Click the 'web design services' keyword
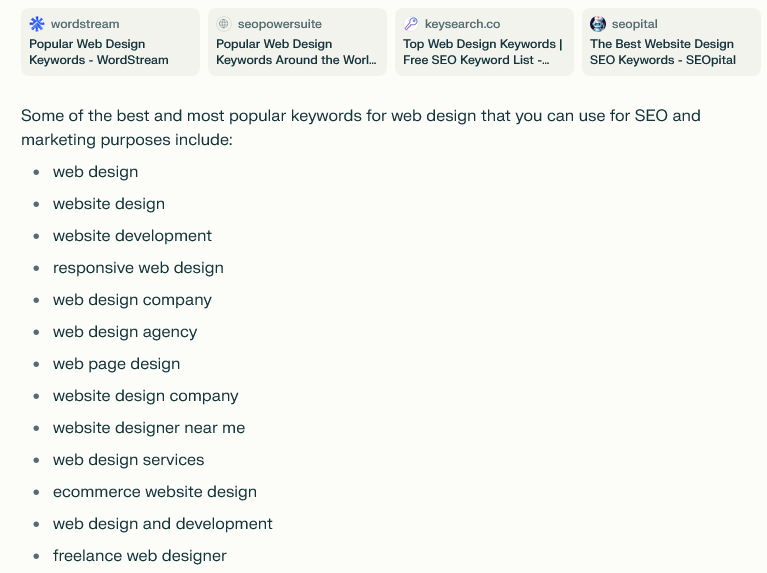 coord(129,460)
